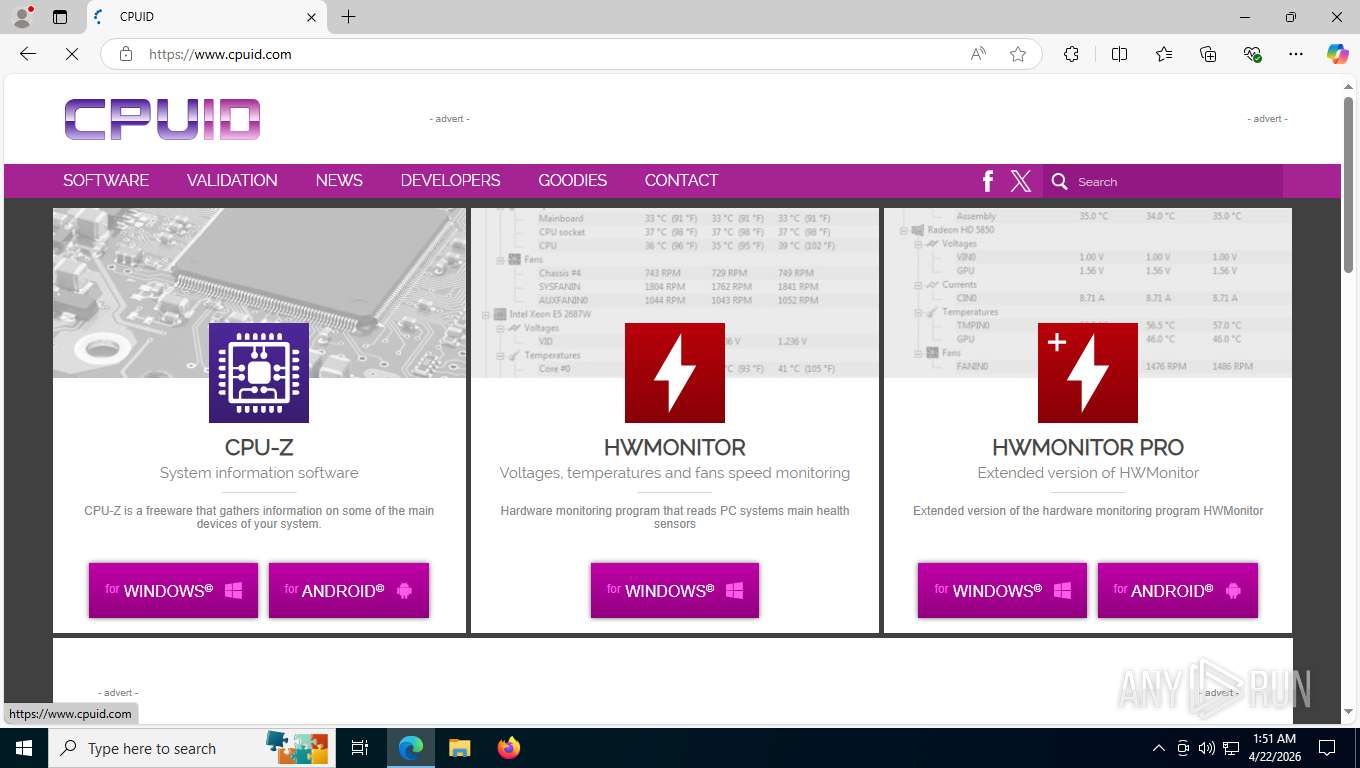Click the search magnifier icon
Viewport: 1360px width, 768px height.
[x=1060, y=181]
